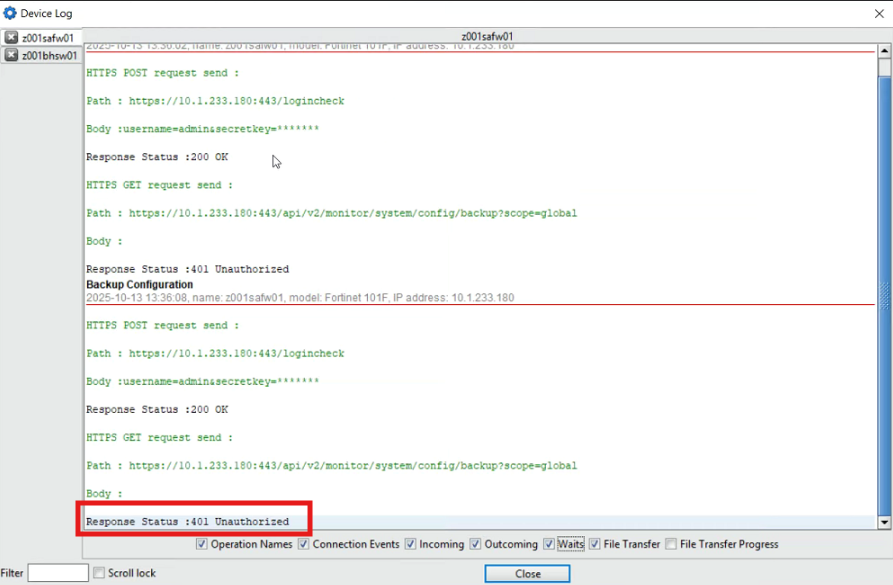Click the first 'Response Status :200 OK' line
The width and height of the screenshot is (893, 585).
click(157, 157)
